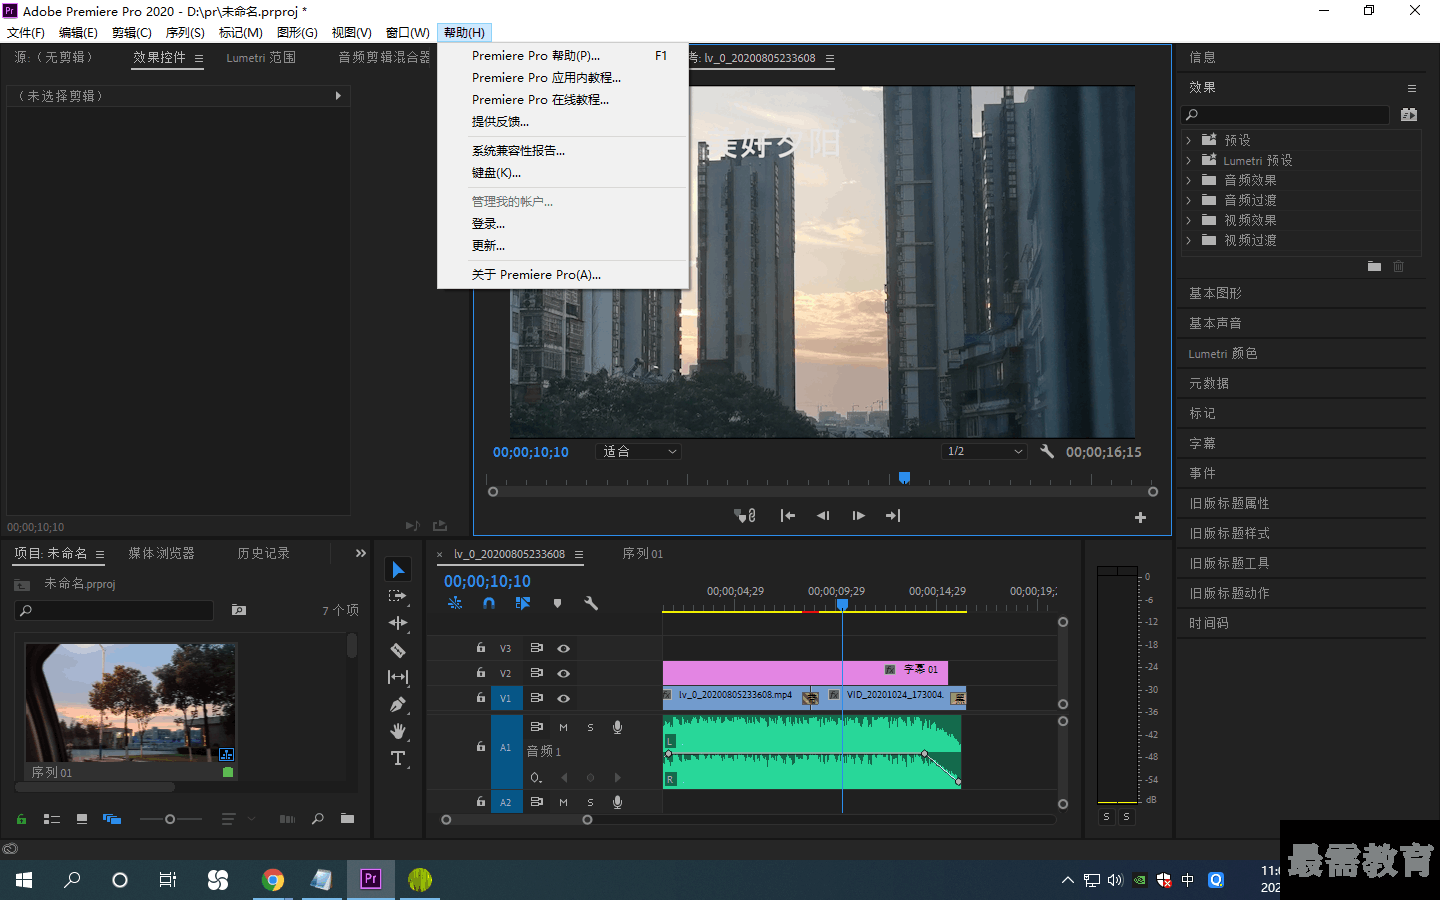Expand the 视频过渡 folder

(1188, 240)
